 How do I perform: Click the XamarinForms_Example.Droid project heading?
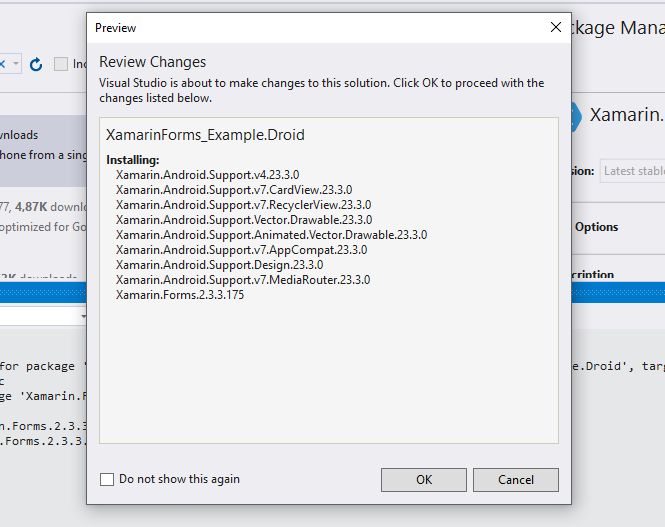[205, 135]
